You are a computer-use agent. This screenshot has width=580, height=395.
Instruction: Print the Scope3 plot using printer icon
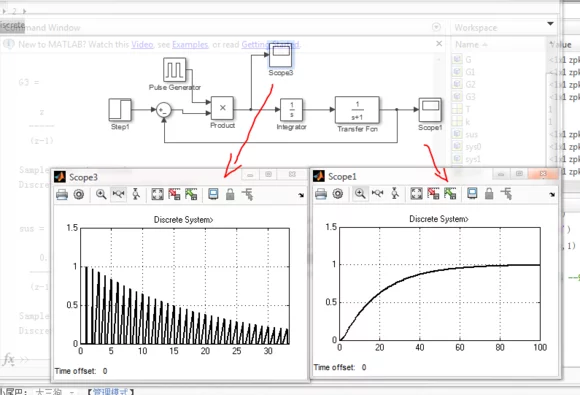(x=62, y=195)
